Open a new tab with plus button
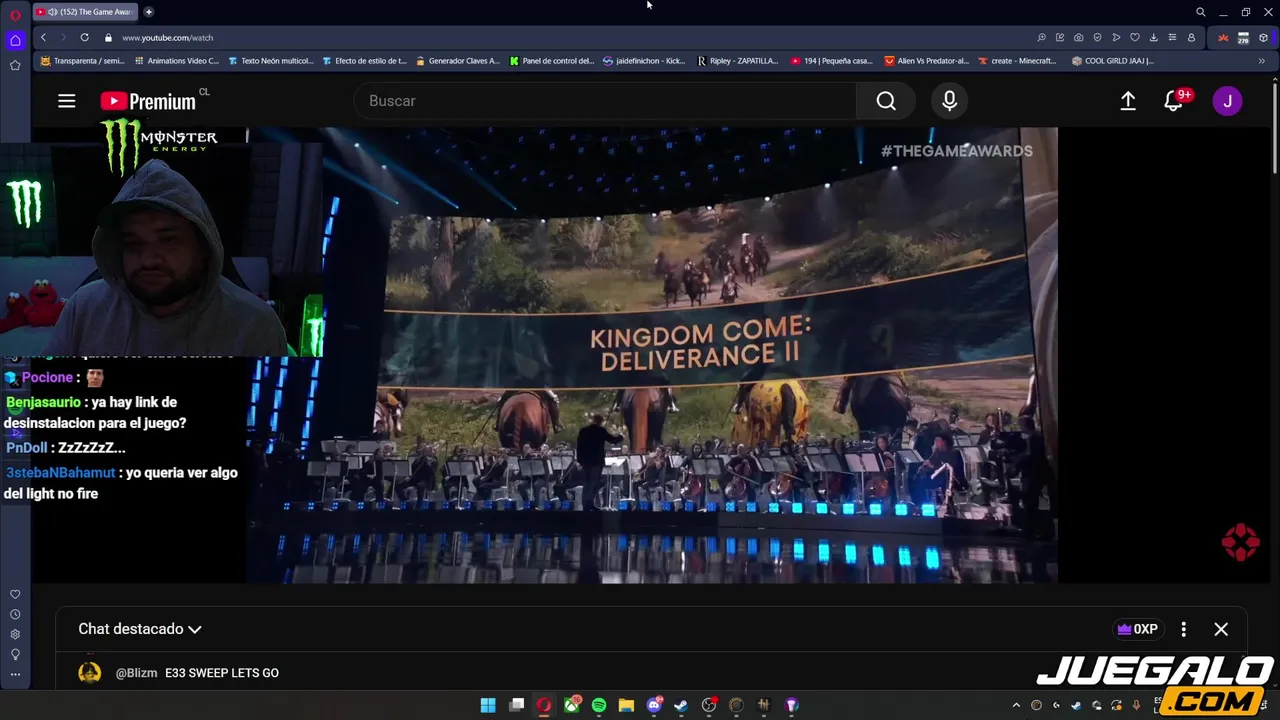1280x720 pixels. point(149,12)
